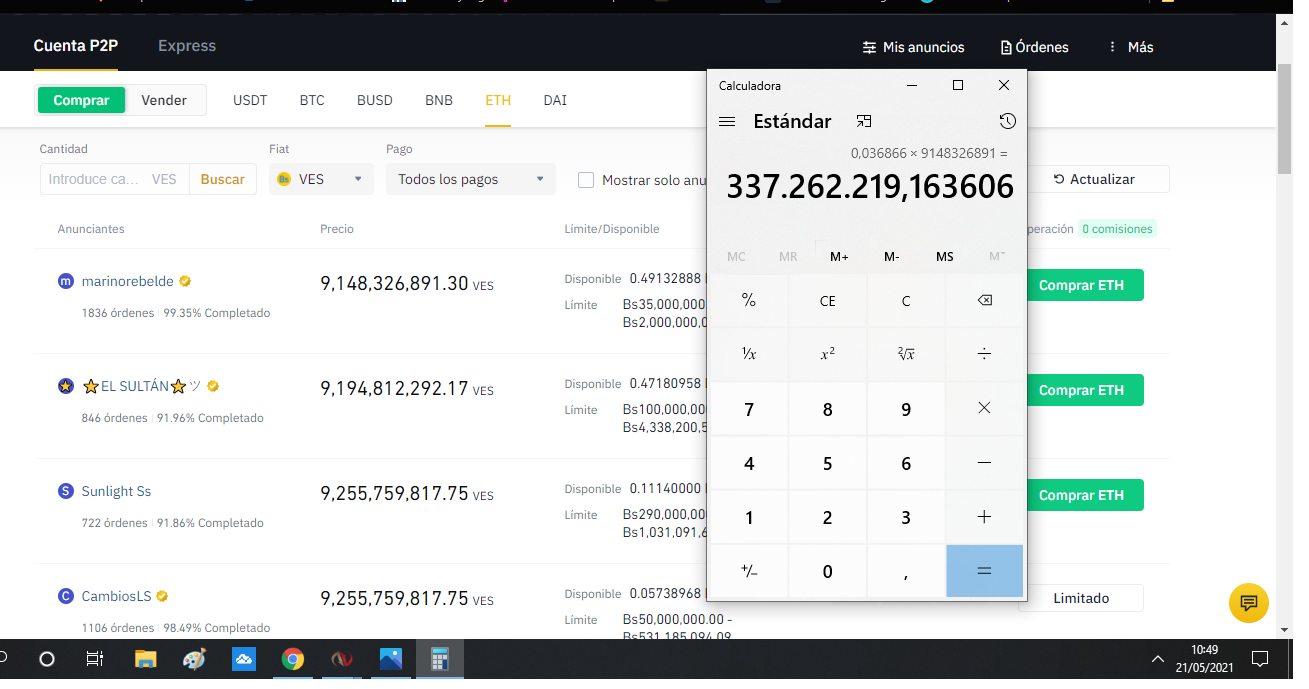Open the Más menu in top bar
Screen dimensions: 1309x689
(x=1131, y=47)
